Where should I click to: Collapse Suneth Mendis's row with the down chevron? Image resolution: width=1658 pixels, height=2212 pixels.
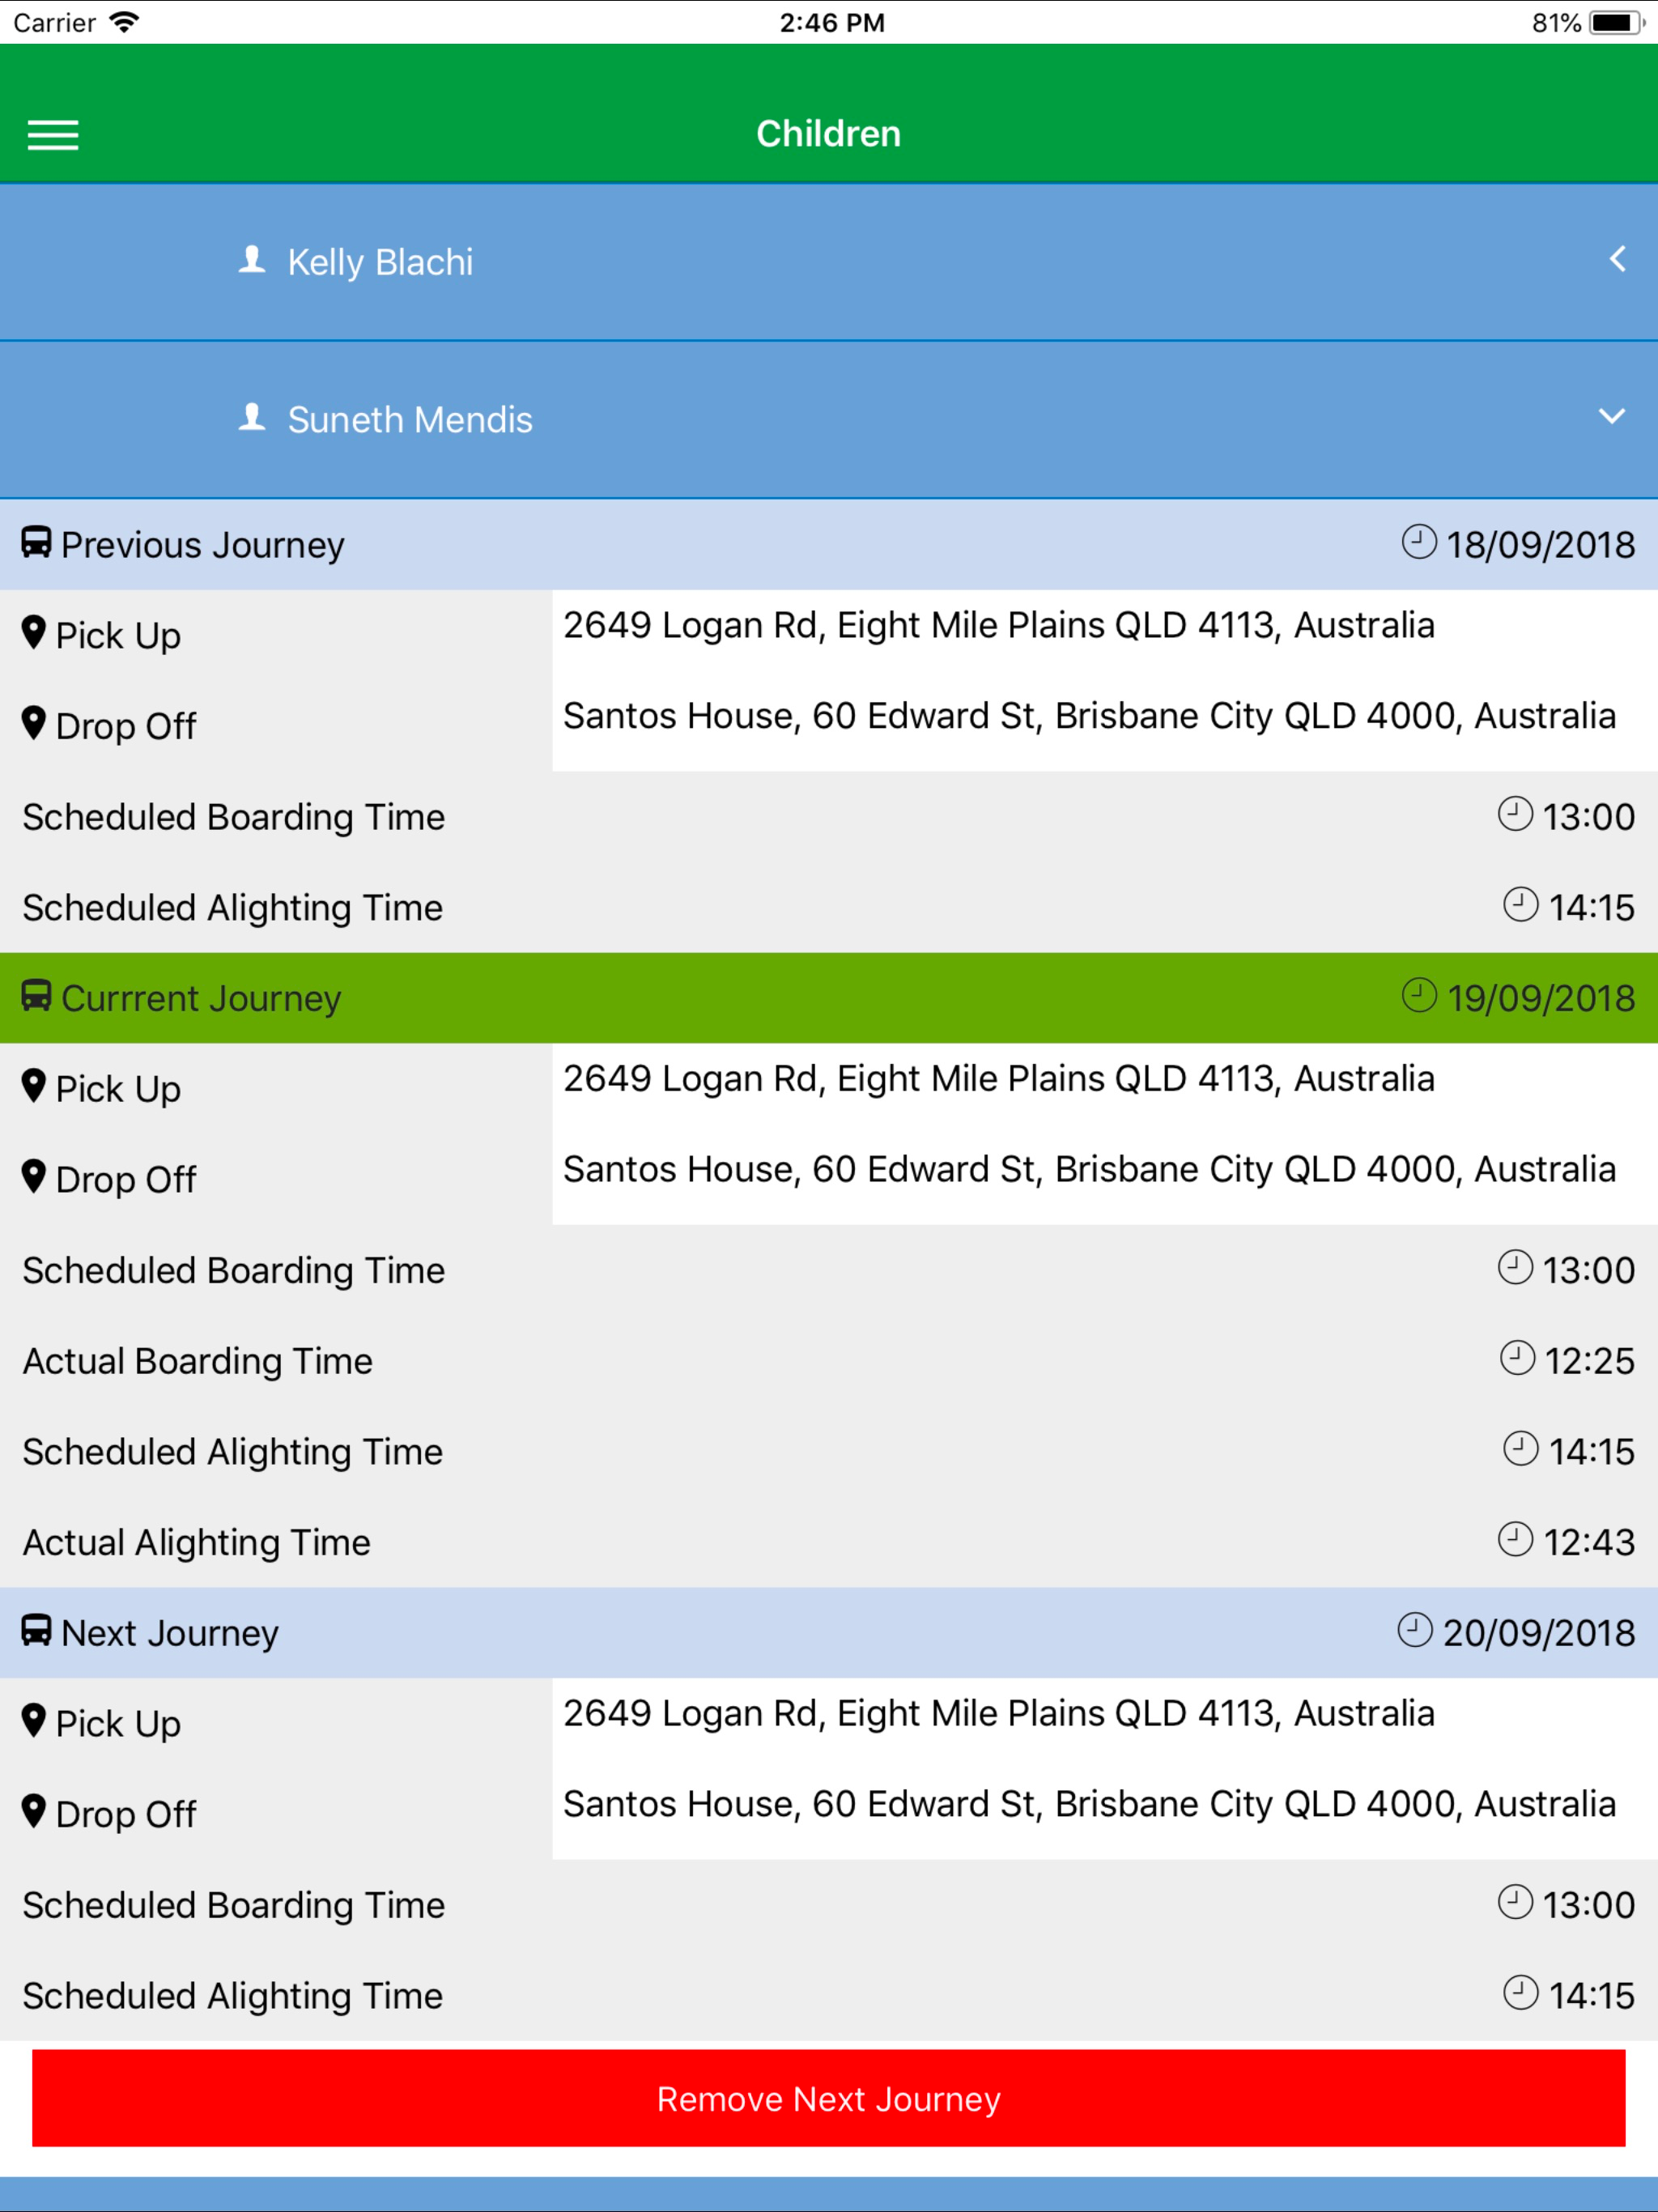[1612, 416]
